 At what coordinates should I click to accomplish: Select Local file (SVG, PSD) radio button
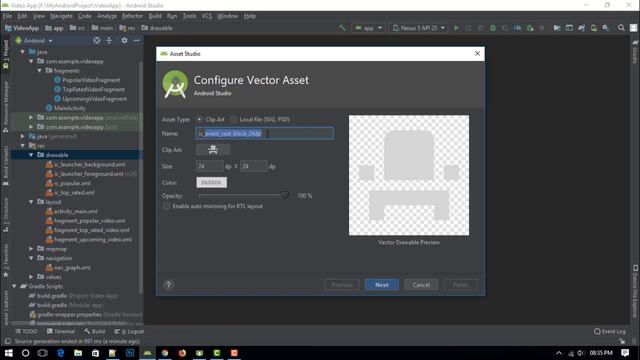tap(233, 119)
